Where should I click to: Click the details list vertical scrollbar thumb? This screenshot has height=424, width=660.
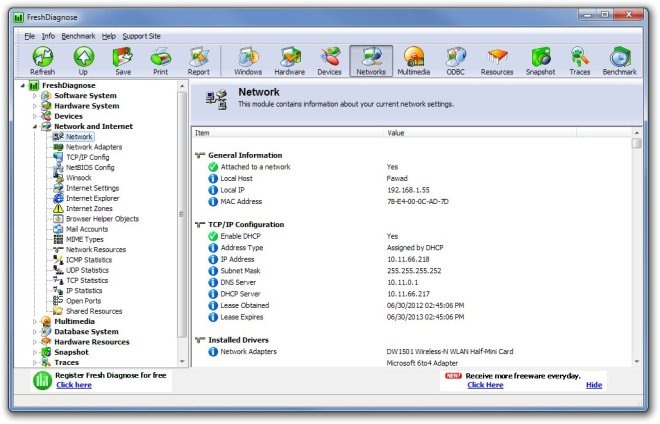click(636, 143)
